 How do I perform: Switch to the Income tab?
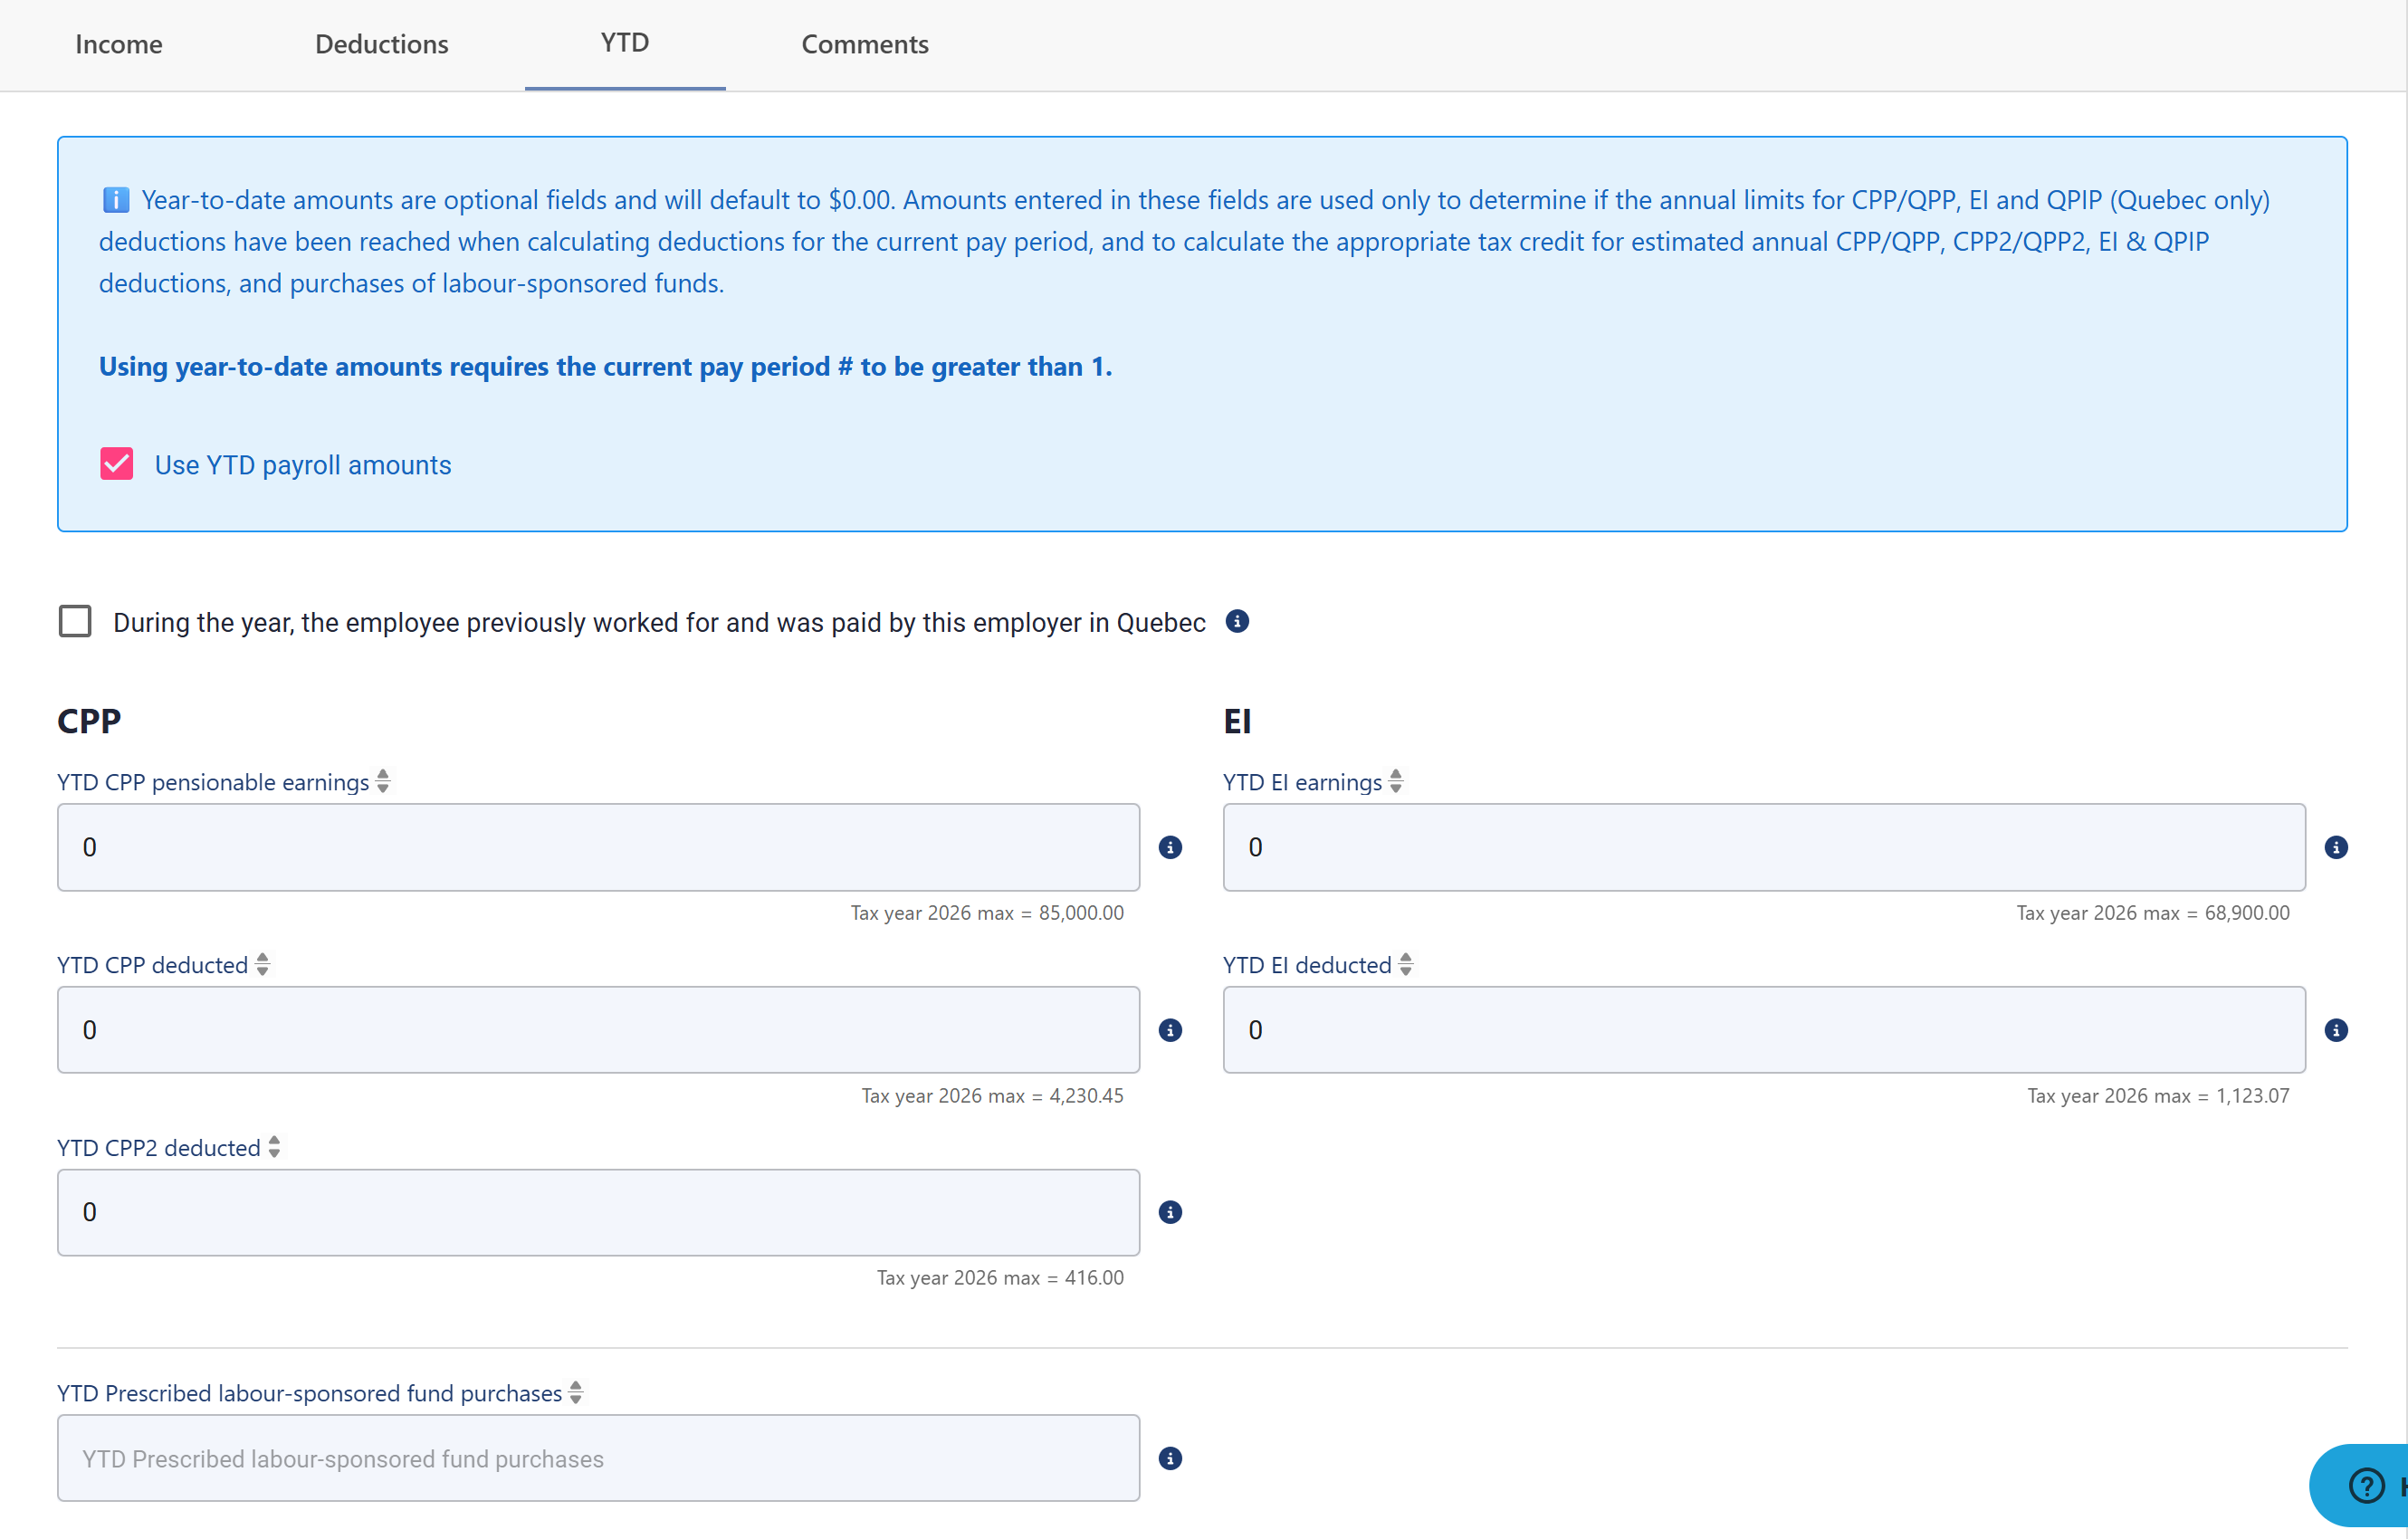pyautogui.click(x=119, y=44)
